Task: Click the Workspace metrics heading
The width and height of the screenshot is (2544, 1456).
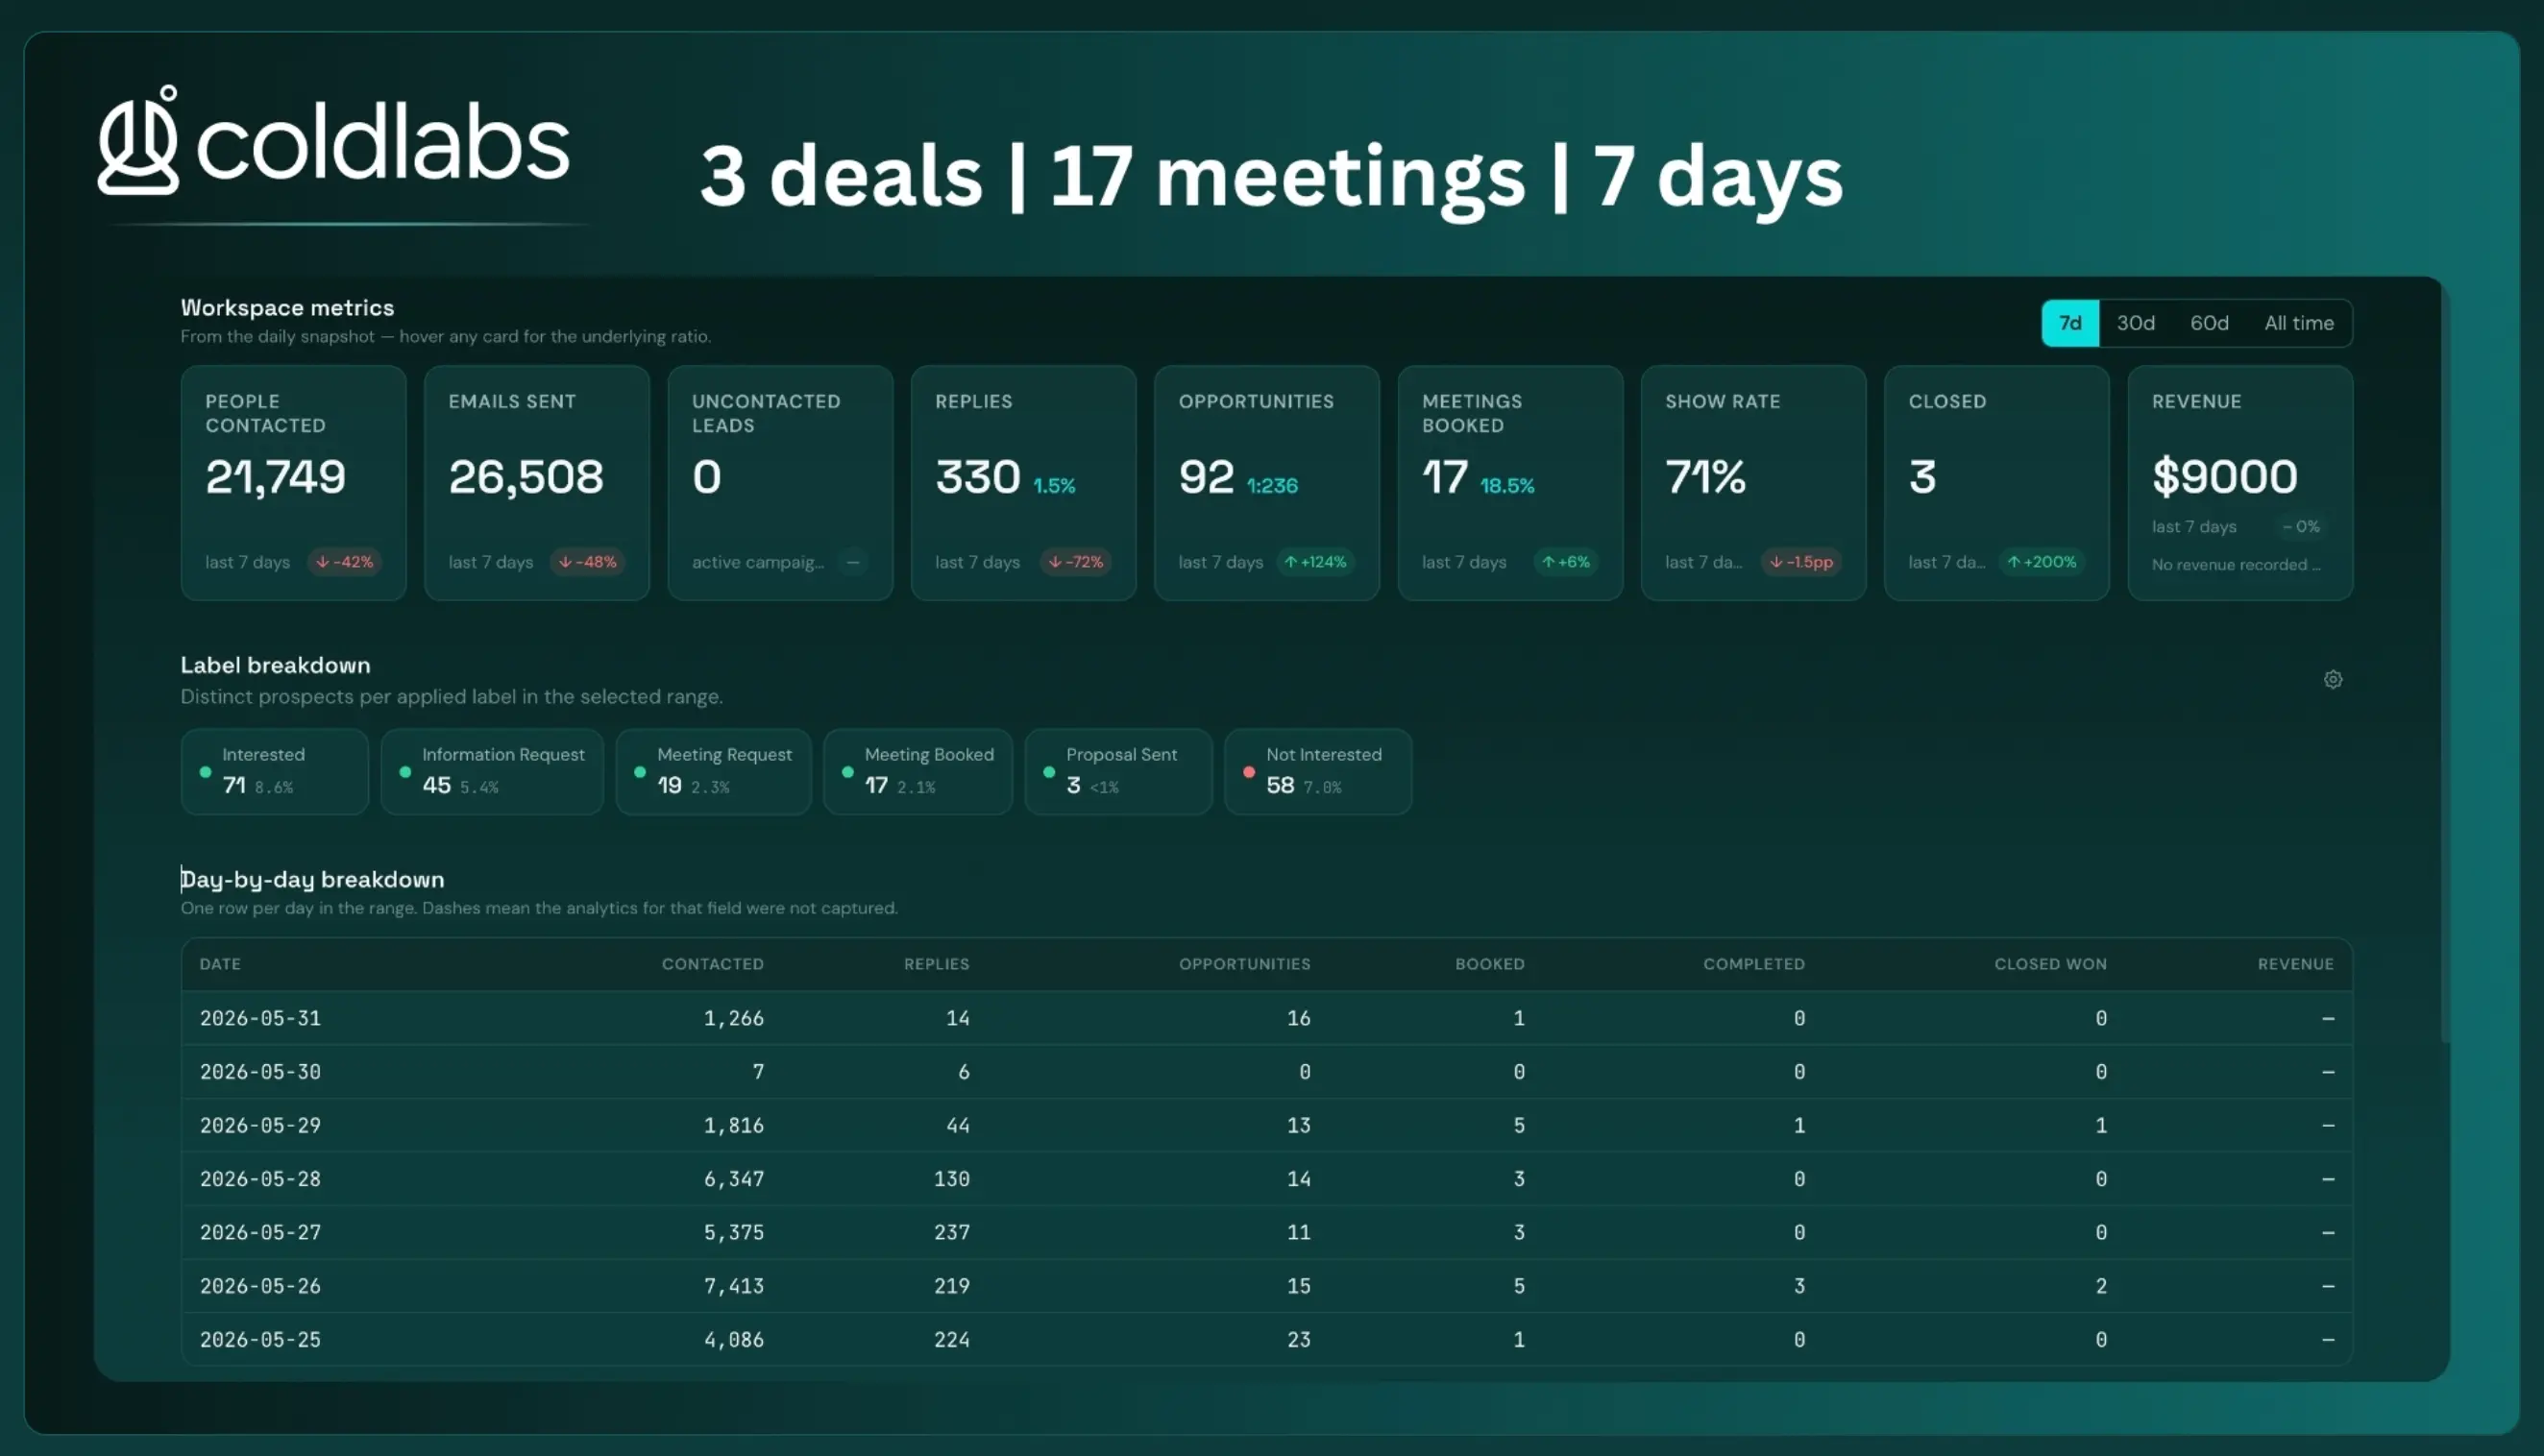Action: (287, 308)
